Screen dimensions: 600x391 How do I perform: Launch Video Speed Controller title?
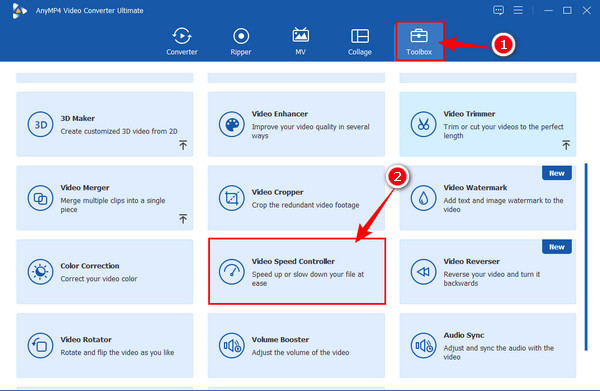point(293,261)
